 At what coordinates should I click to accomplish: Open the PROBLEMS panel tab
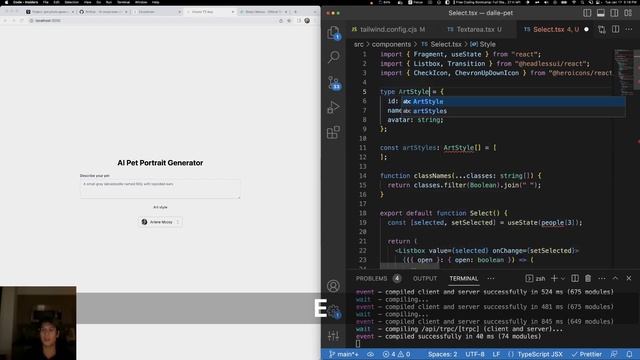[x=378, y=278]
